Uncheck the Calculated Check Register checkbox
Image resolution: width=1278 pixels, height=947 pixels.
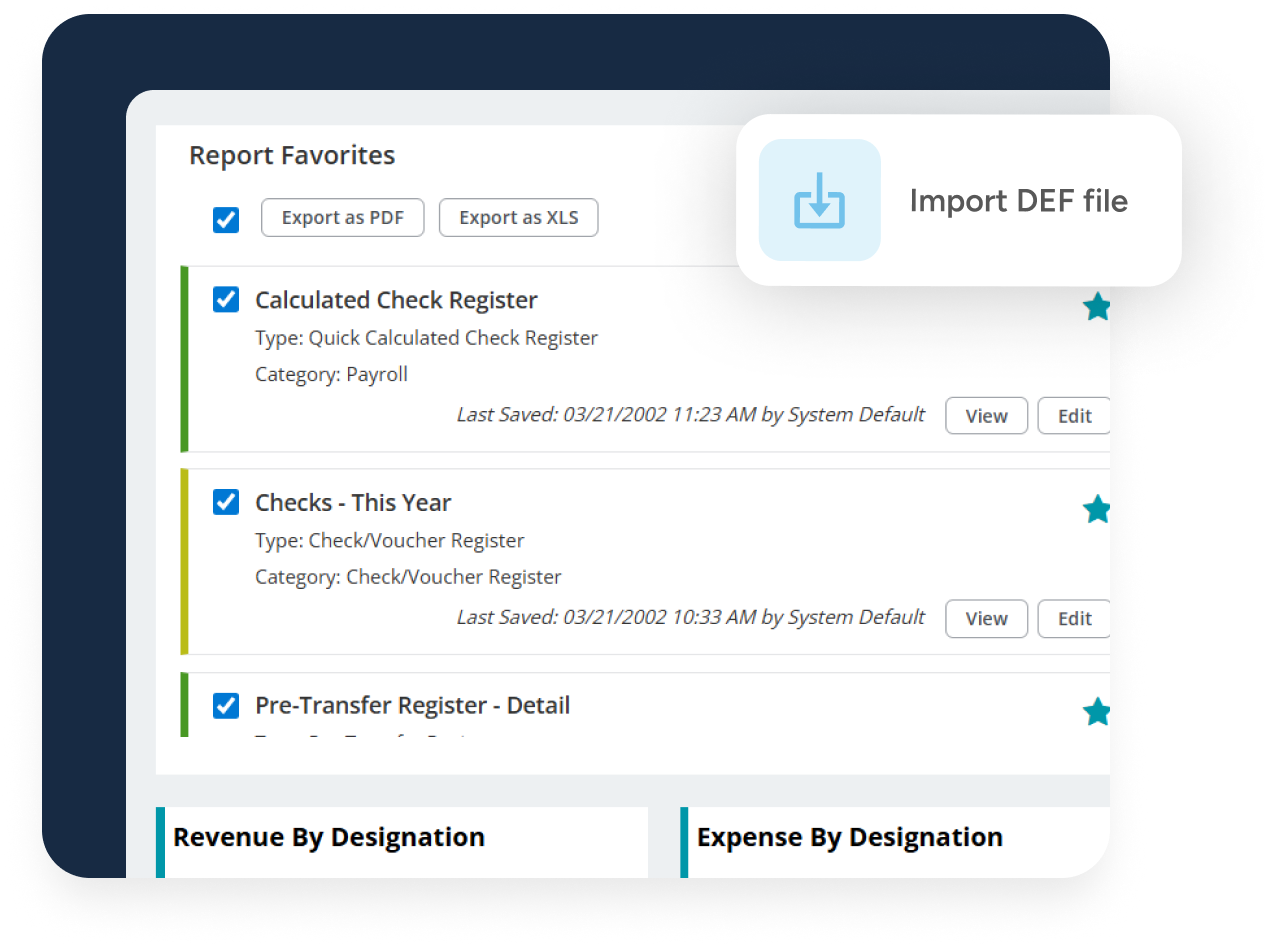pyautogui.click(x=226, y=300)
